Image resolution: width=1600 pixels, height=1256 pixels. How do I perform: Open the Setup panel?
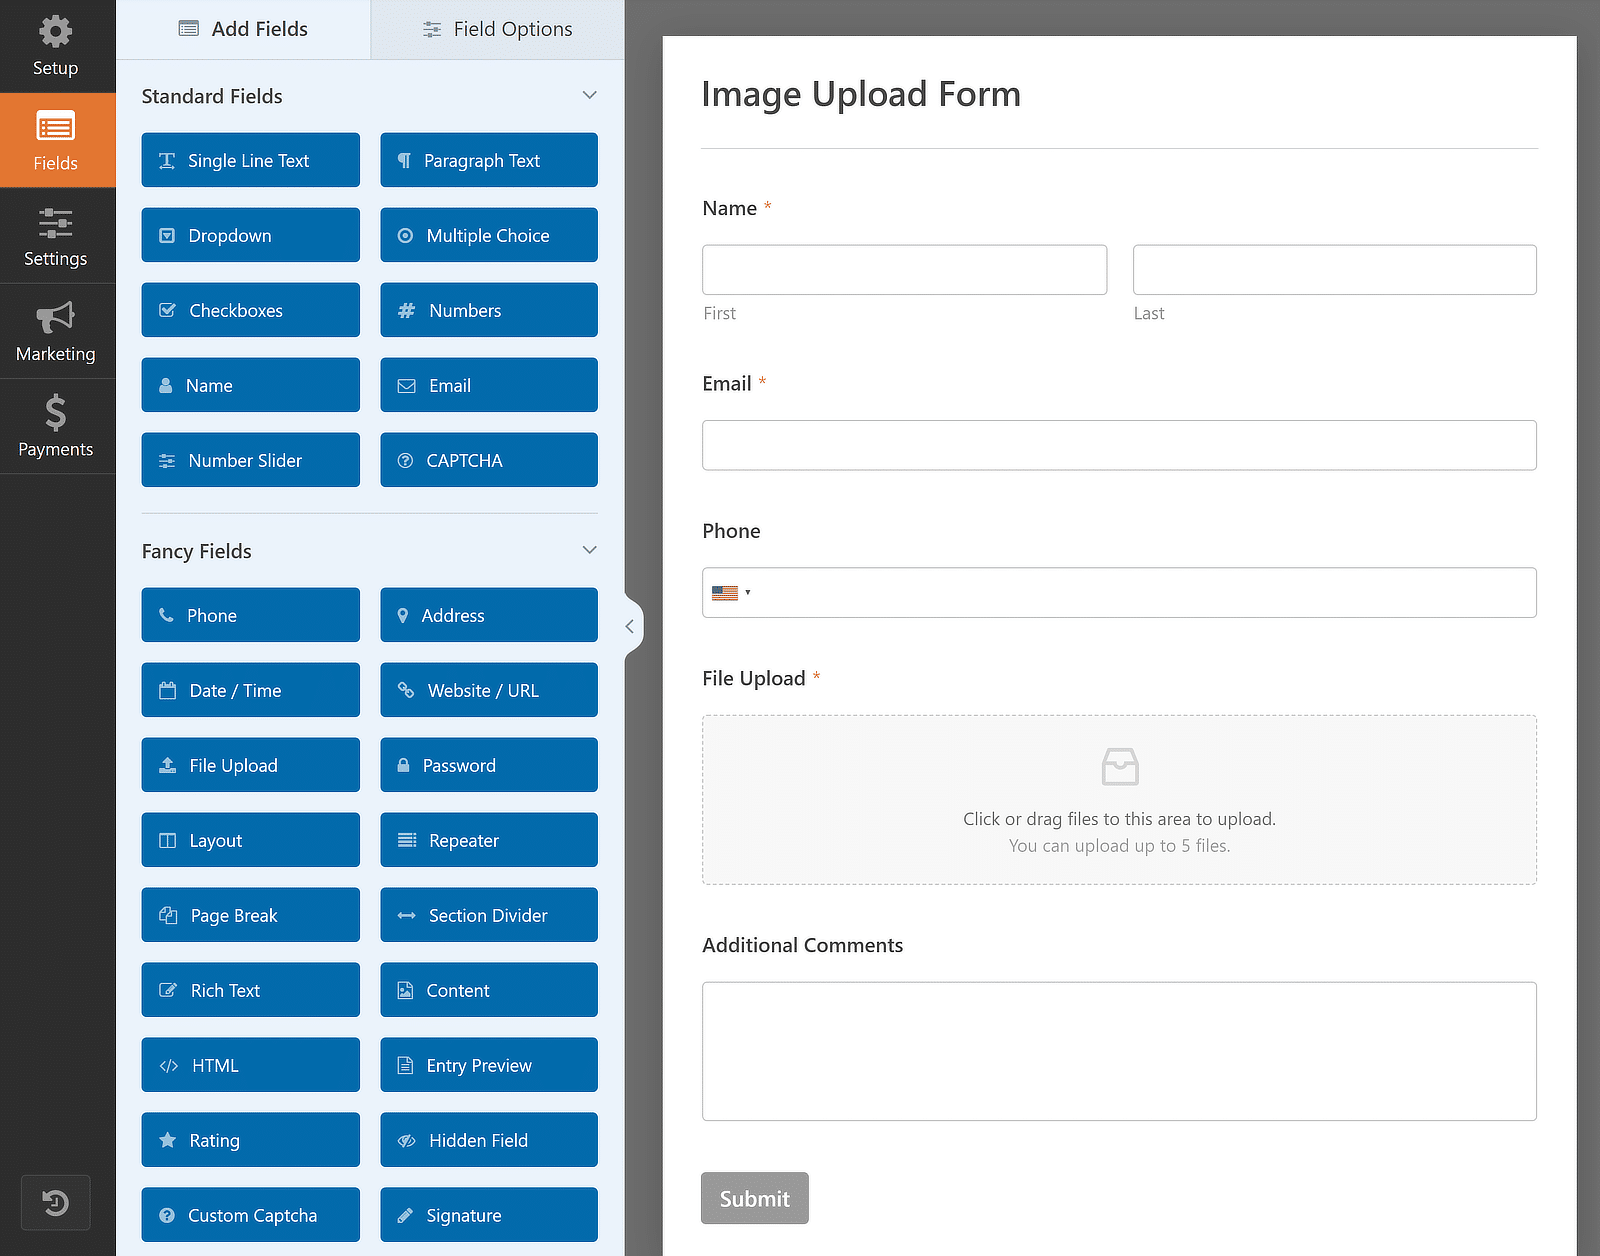55,45
